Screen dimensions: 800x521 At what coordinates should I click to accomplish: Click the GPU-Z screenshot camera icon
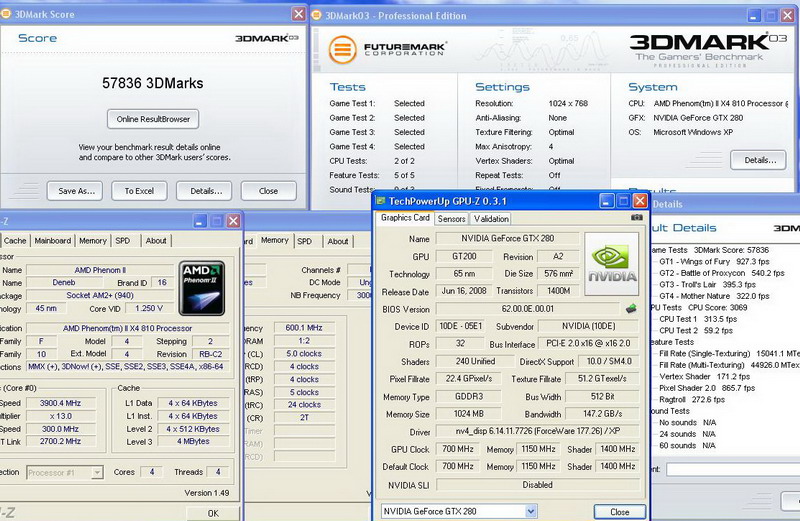pos(637,217)
